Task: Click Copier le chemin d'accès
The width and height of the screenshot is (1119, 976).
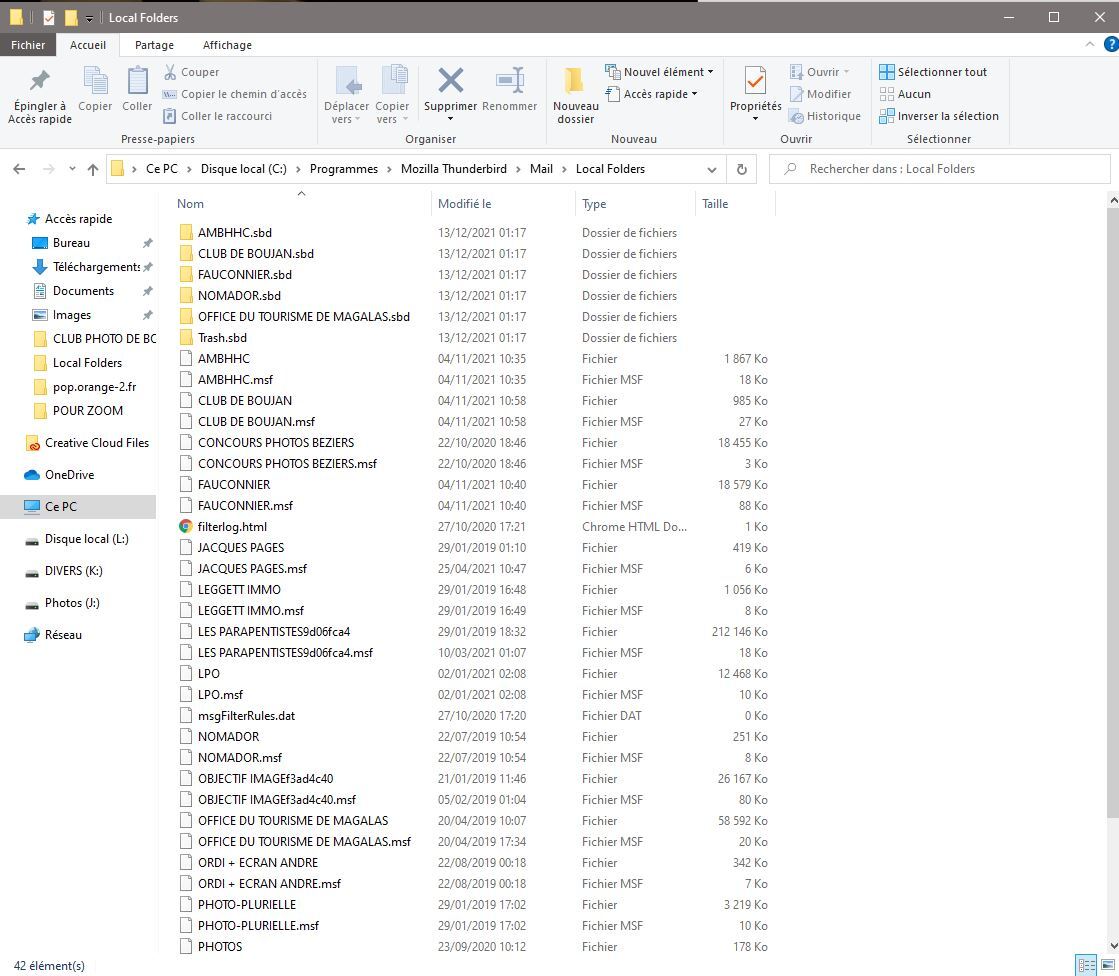Action: pos(235,94)
